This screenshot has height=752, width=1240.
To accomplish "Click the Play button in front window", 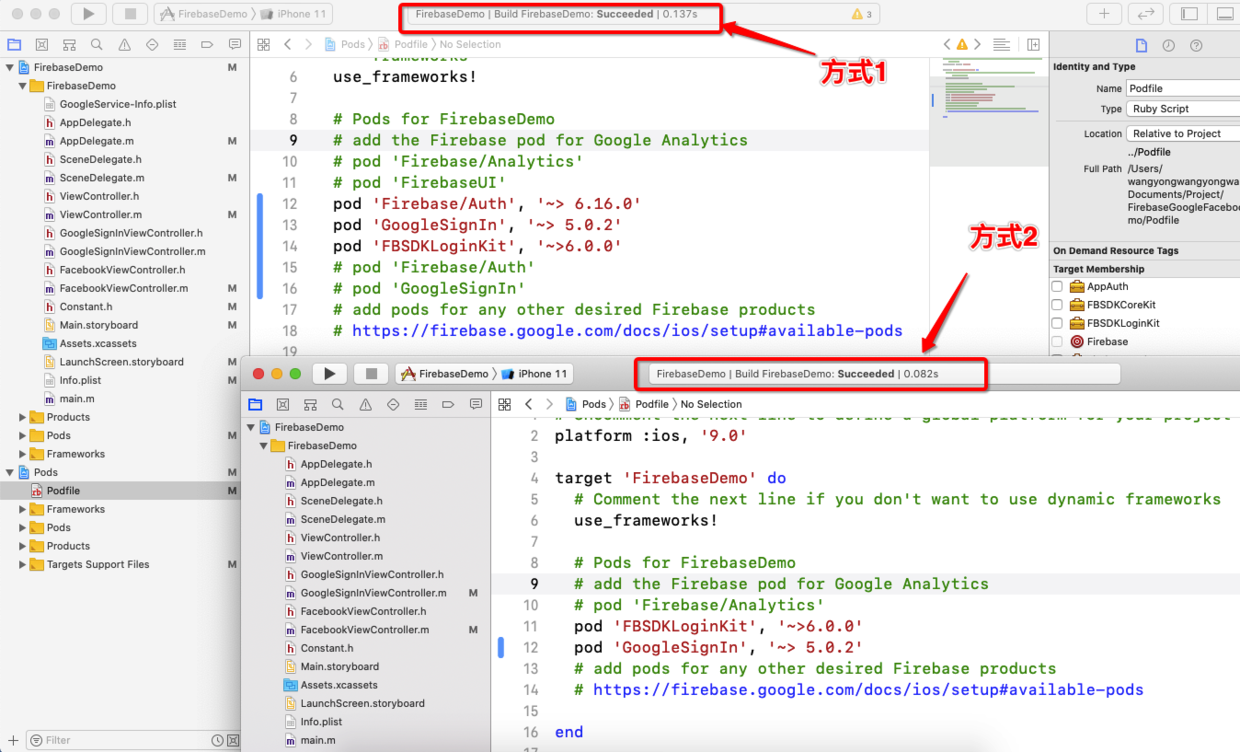I will (329, 373).
